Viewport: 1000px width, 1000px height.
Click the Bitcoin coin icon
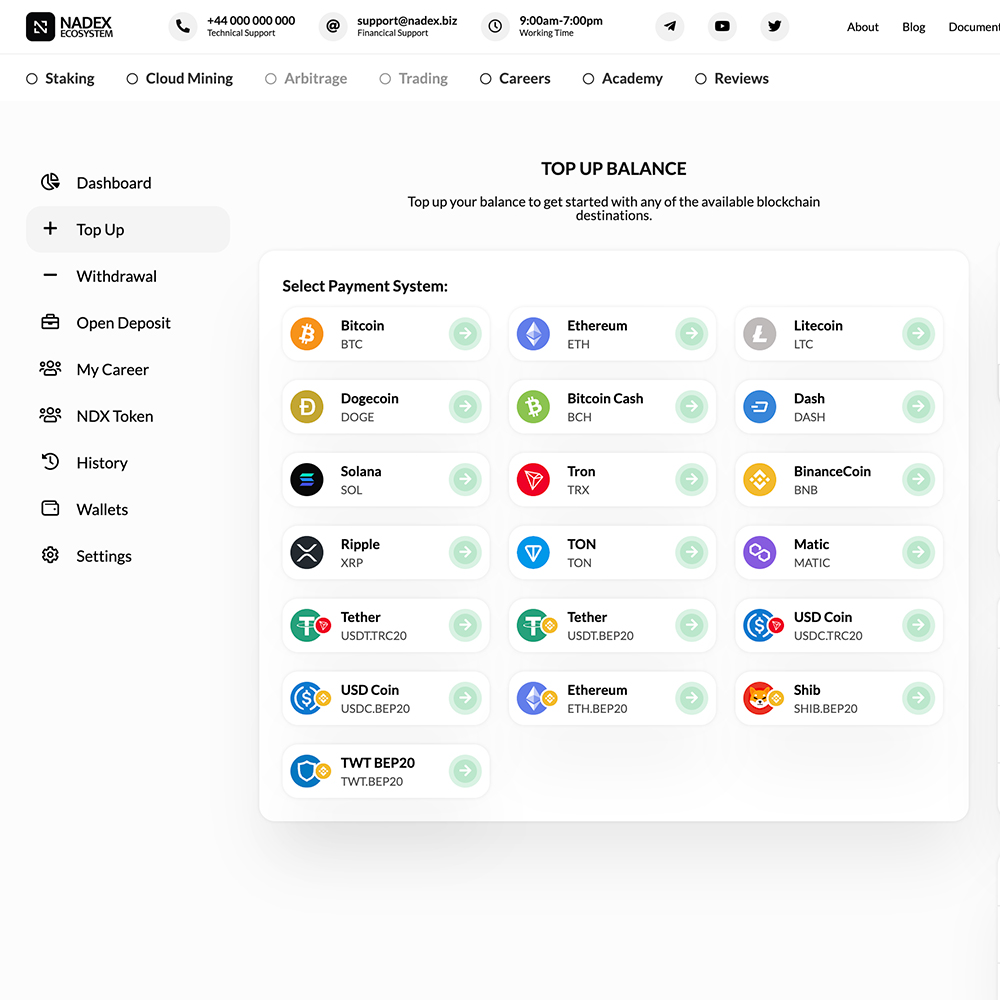pos(307,334)
